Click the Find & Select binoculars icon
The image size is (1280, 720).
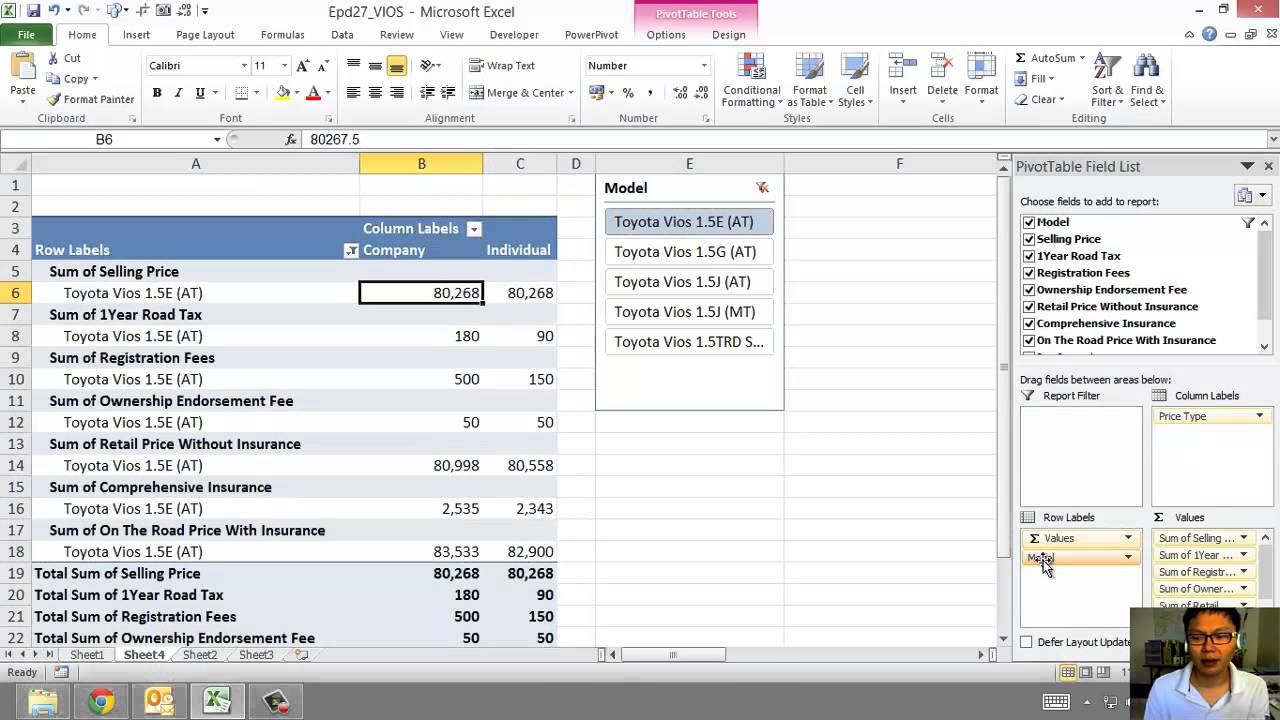coord(1146,66)
